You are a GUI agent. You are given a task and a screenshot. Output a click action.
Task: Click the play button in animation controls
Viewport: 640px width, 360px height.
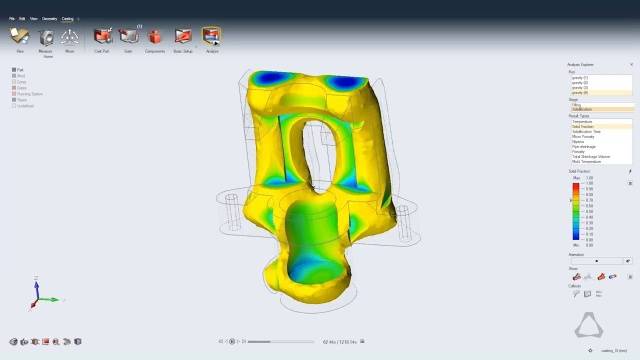tap(232, 342)
